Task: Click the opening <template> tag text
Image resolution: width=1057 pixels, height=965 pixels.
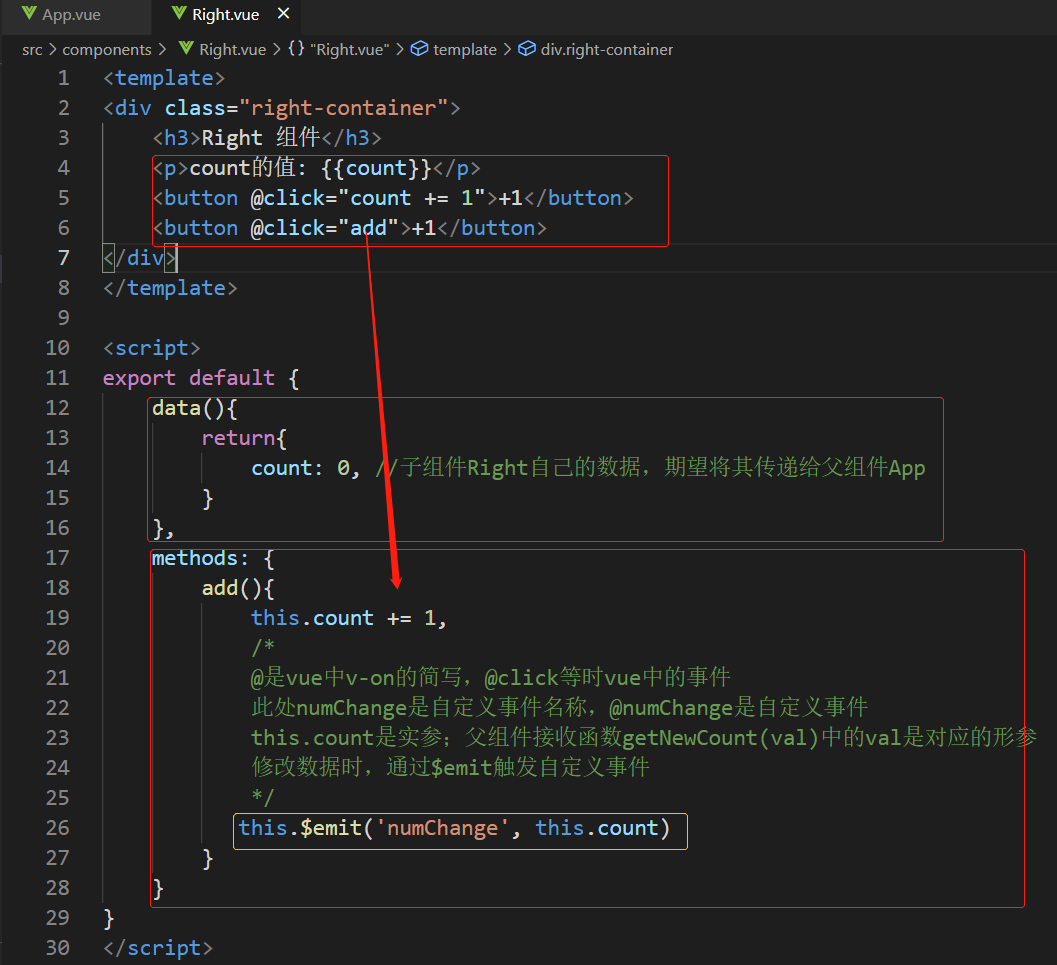Action: pos(164,78)
